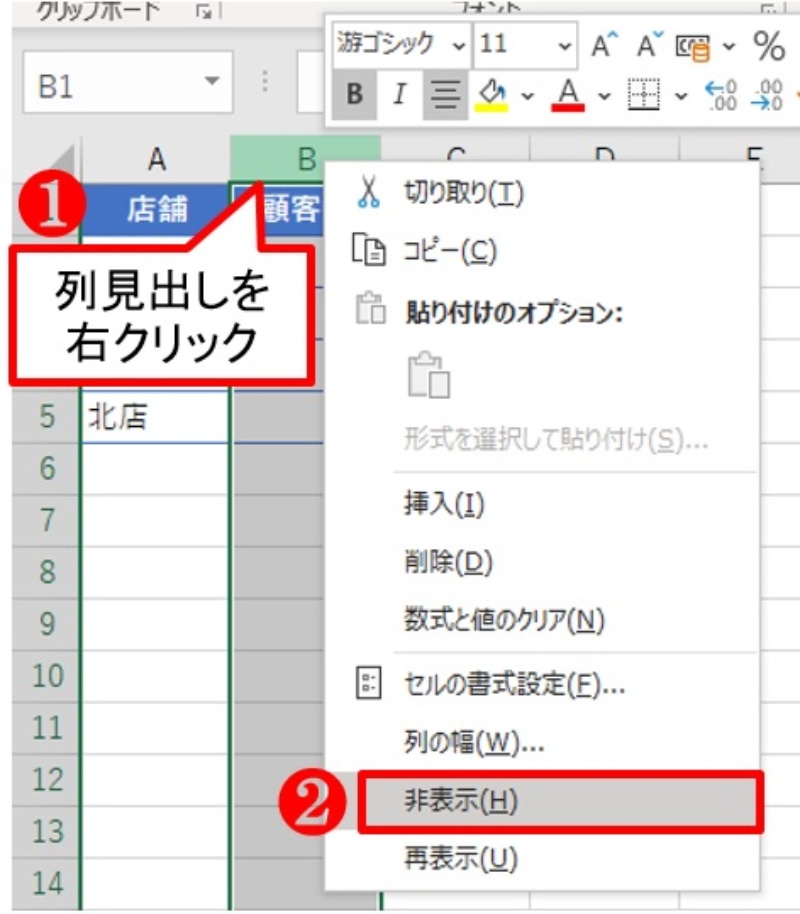Open the font name dropdown 游ゴシック
Viewport: 800px width, 914px height.
[458, 45]
